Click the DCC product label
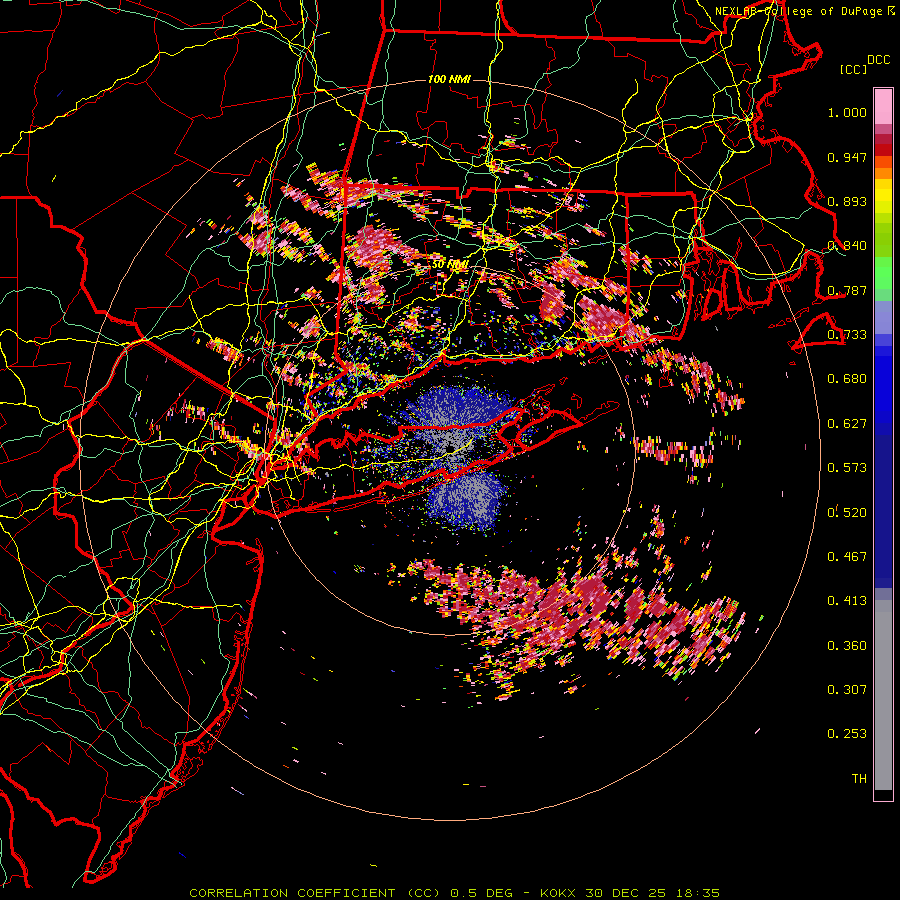 pos(878,60)
